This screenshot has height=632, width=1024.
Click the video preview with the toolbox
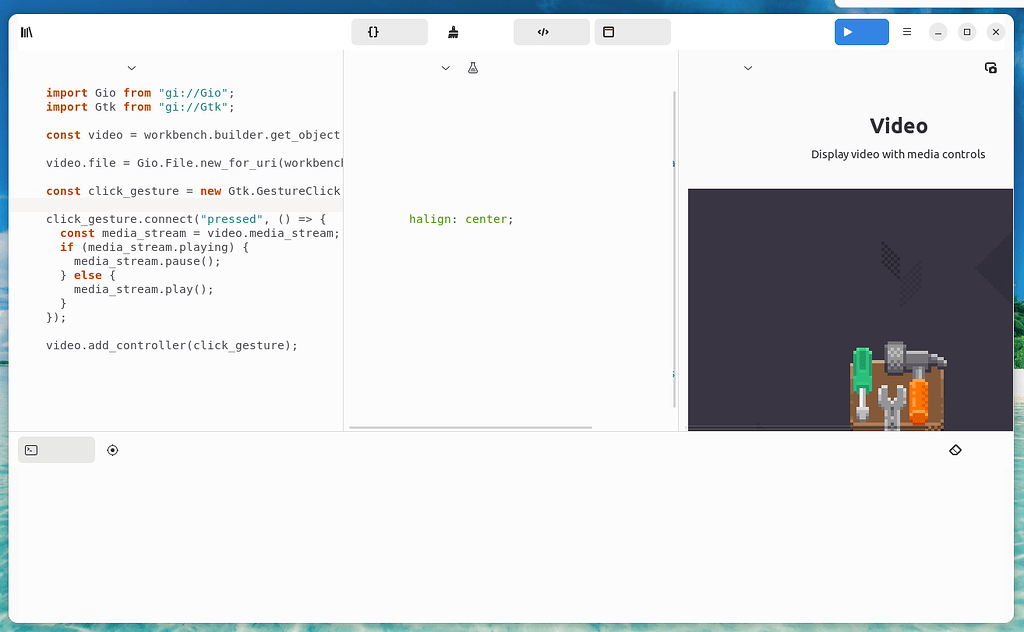(850, 310)
